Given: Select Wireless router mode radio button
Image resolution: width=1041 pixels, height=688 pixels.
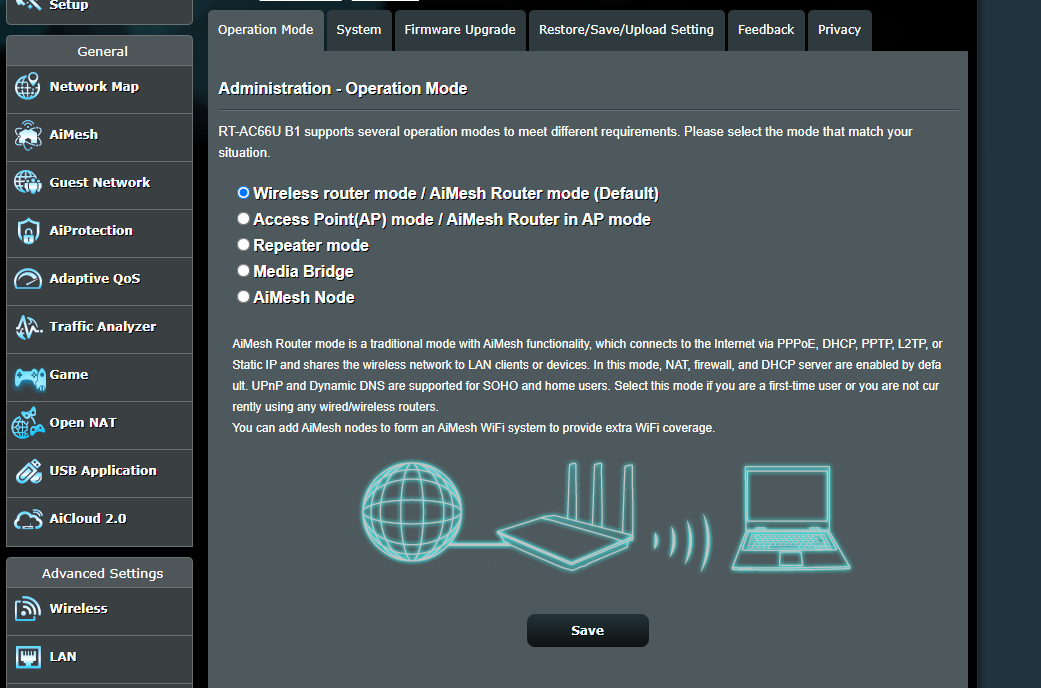Looking at the screenshot, I should coord(244,193).
